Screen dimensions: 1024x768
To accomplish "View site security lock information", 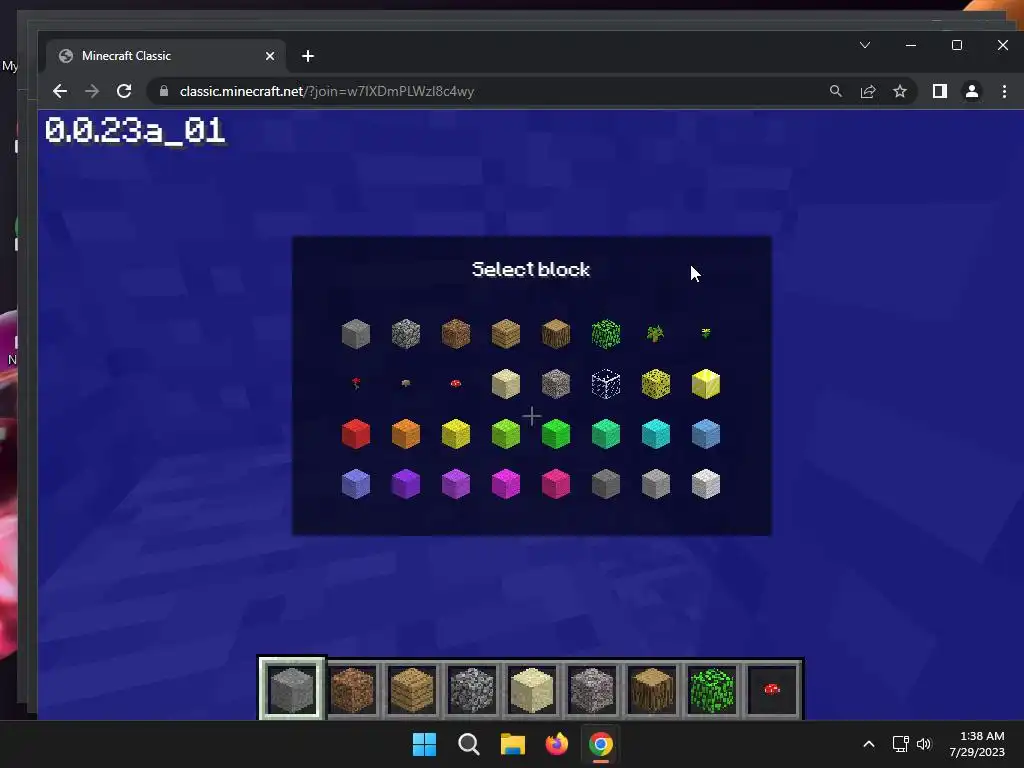I will tap(164, 91).
